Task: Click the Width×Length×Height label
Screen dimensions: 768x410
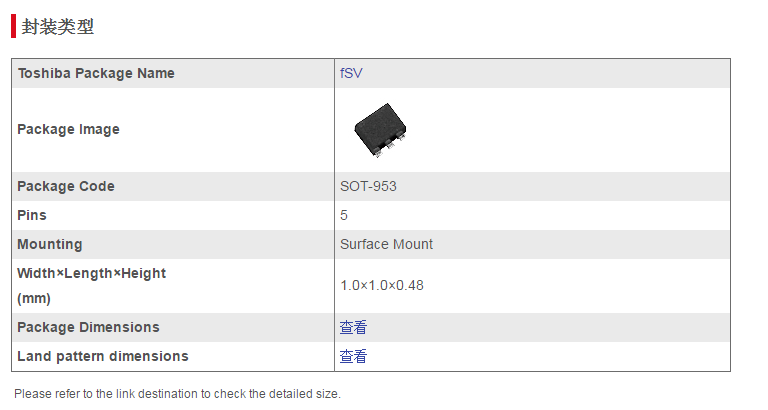Action: (x=92, y=273)
